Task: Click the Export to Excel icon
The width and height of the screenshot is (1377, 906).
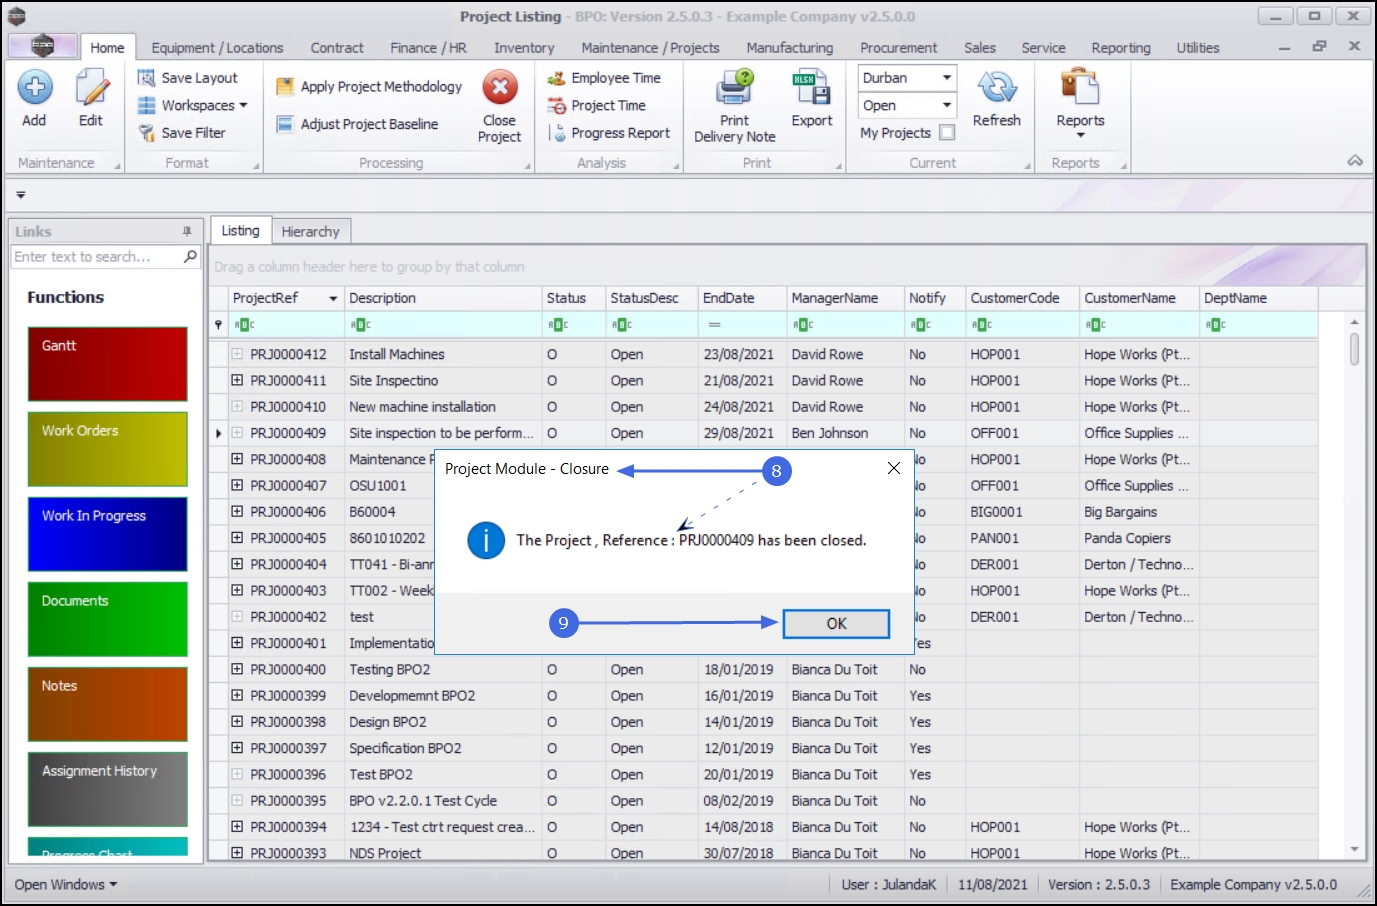Action: [x=811, y=88]
